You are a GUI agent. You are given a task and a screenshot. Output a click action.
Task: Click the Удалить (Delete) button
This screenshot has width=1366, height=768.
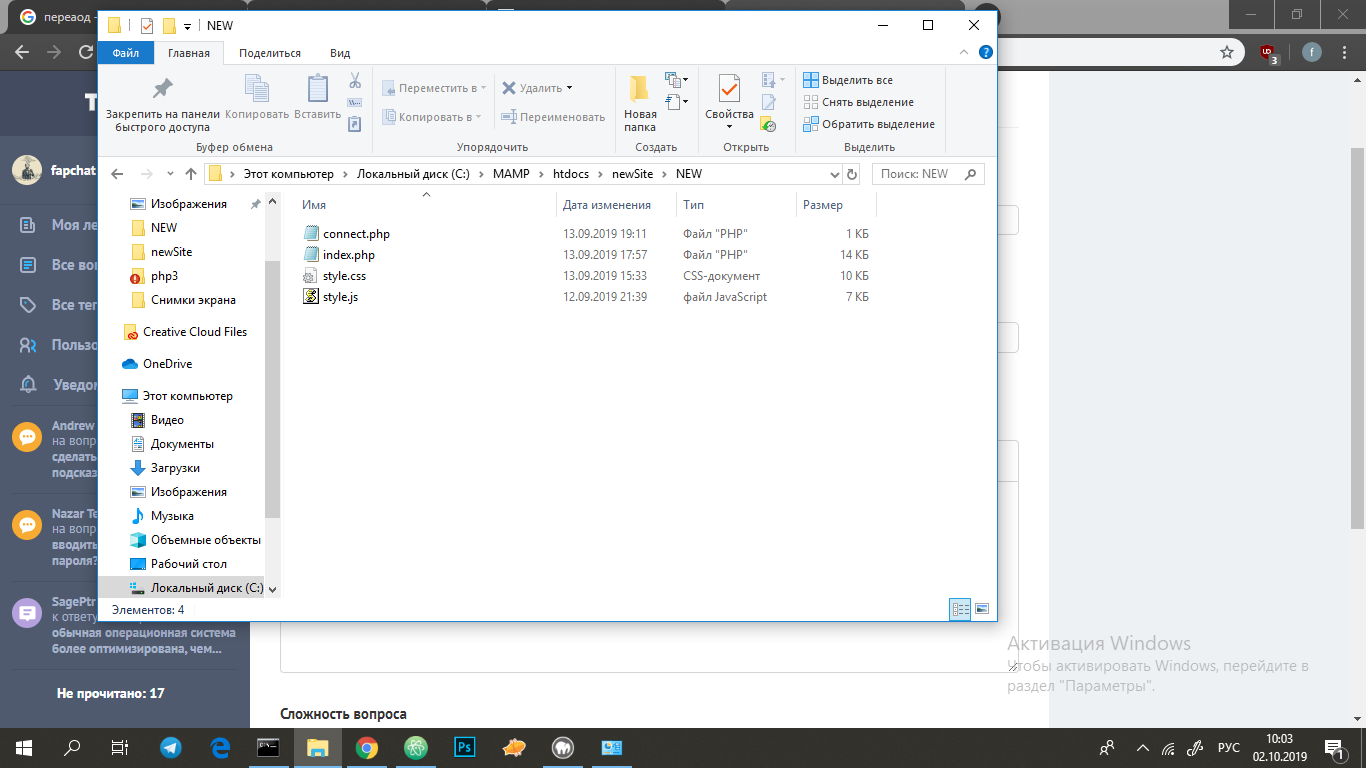(x=538, y=88)
